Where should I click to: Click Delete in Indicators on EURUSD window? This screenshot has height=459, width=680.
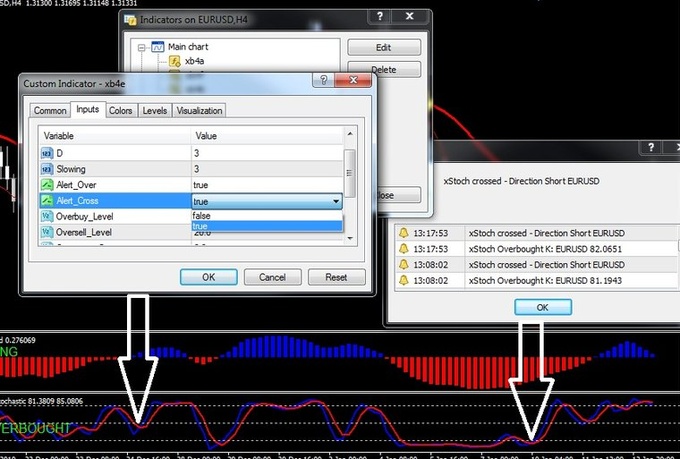[x=384, y=69]
